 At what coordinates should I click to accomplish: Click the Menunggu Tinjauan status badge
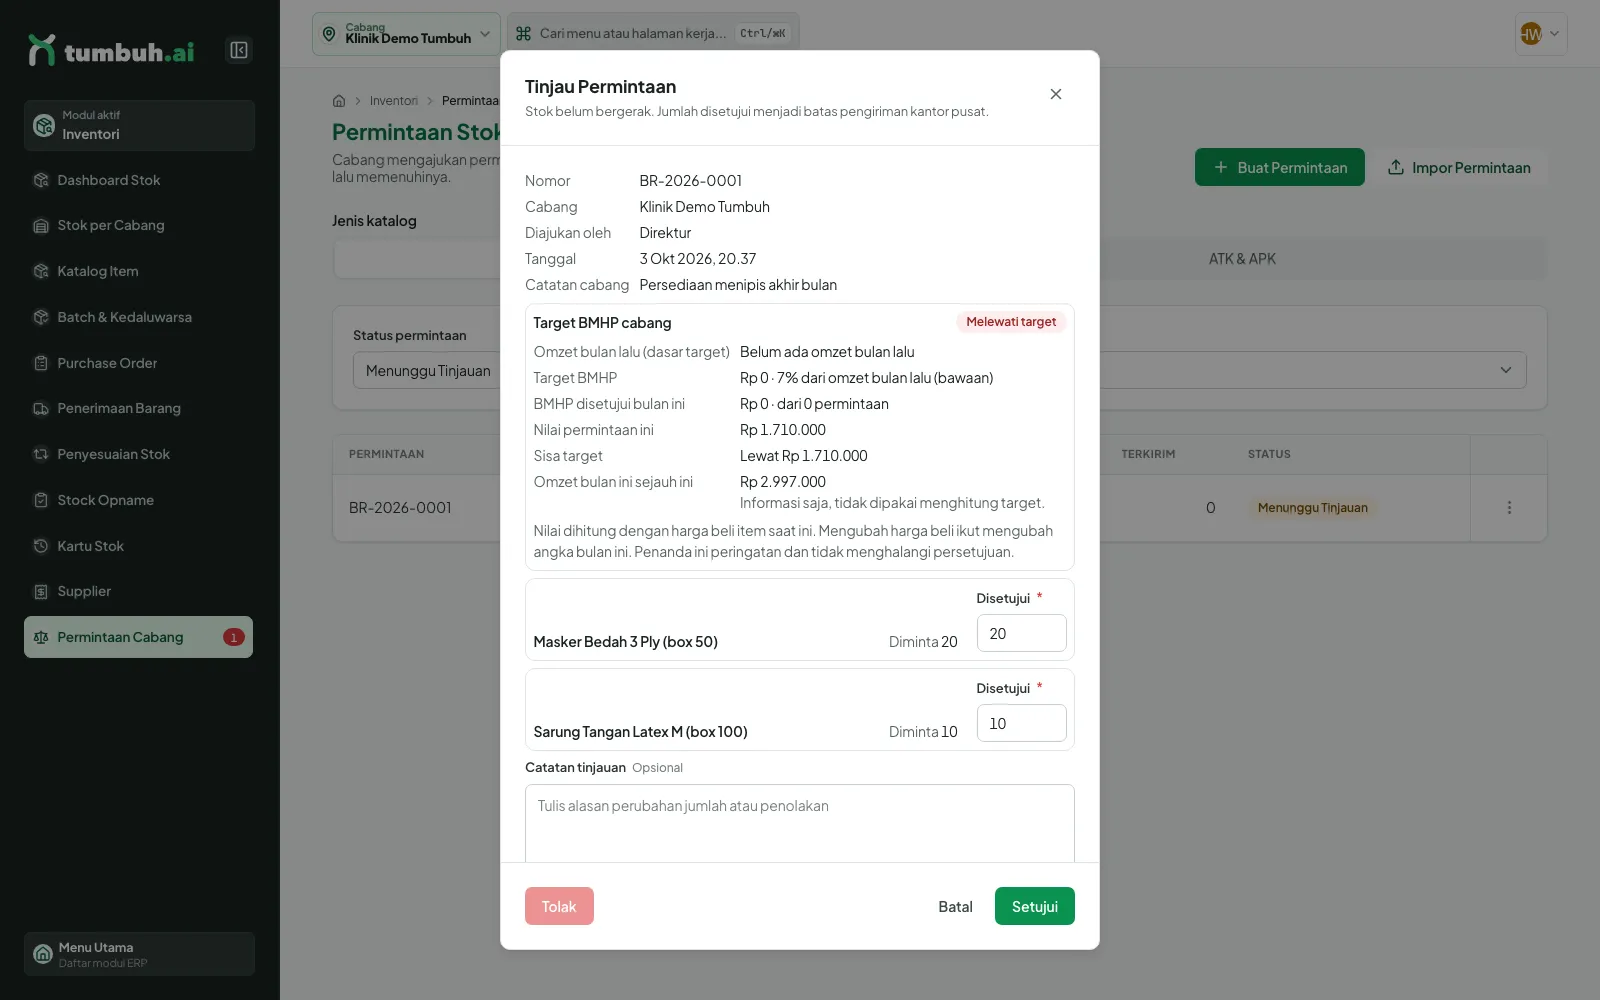[1312, 508]
